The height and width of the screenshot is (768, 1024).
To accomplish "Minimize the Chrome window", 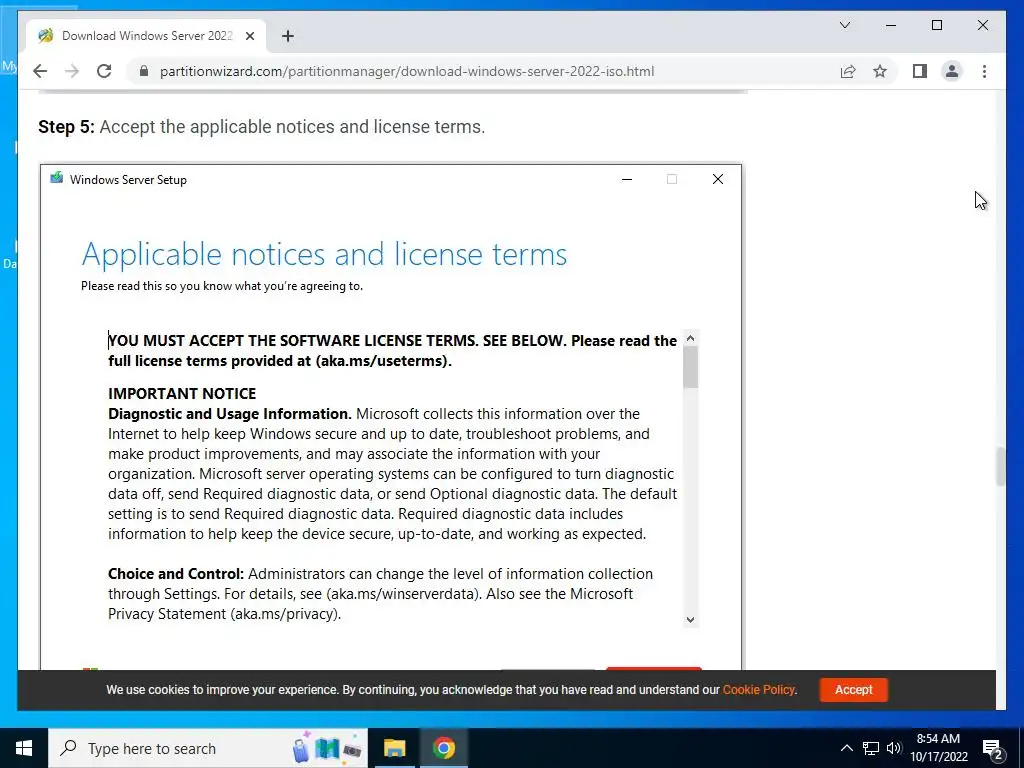I will (891, 25).
